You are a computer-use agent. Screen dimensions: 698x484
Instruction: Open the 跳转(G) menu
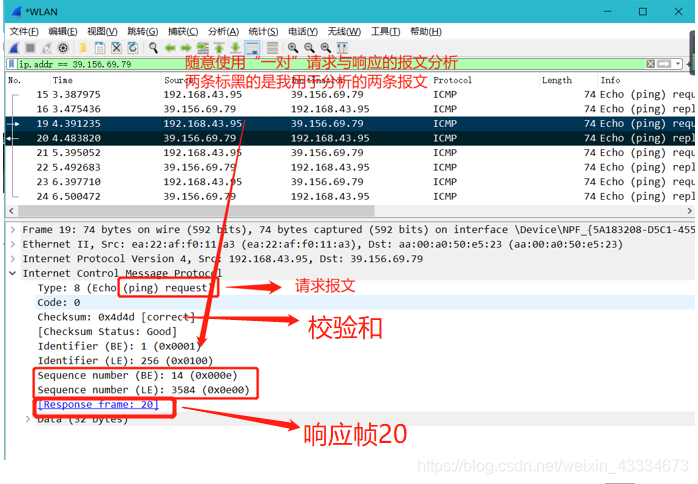(142, 32)
